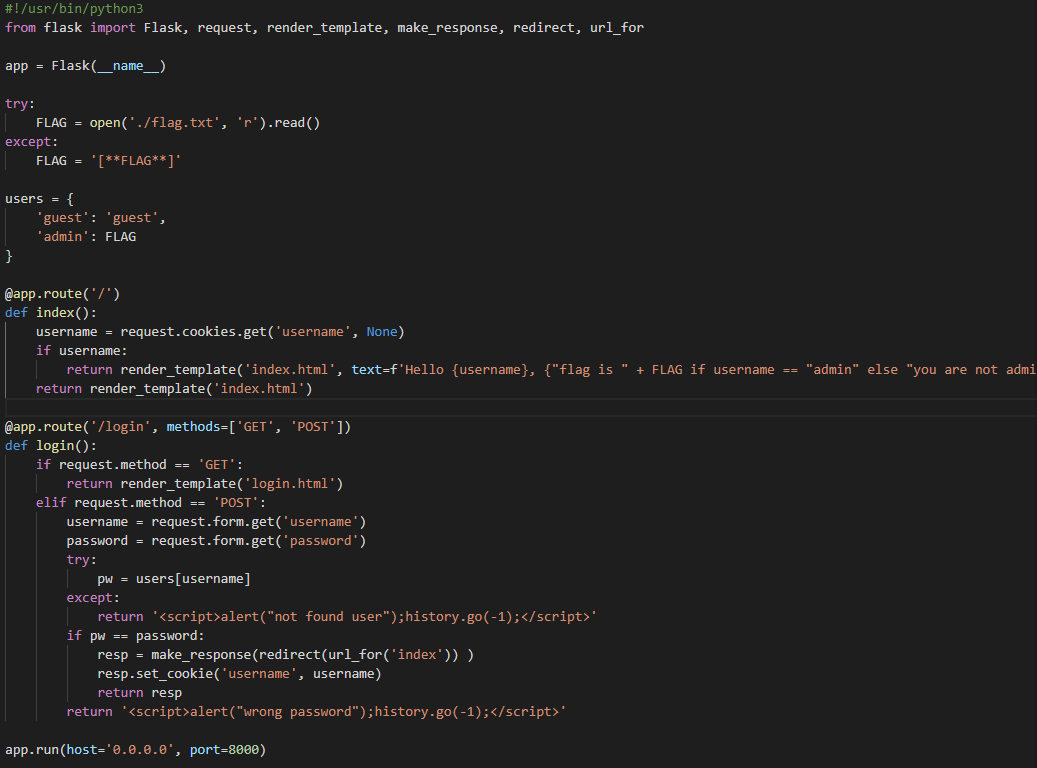Screen dimensions: 1037x768
Task: Click 'port=8000' argument in app.run
Action: coord(224,750)
